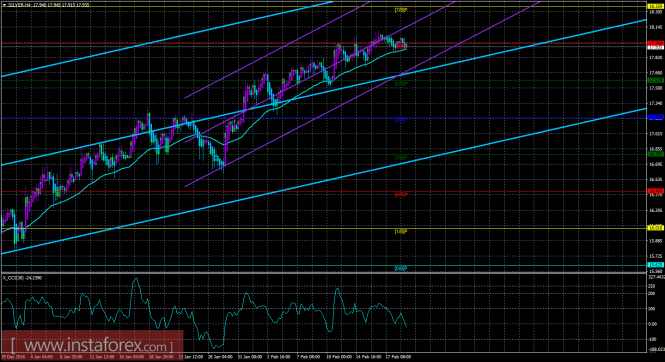Click the lower green price label on scale
The height and width of the screenshot is (362, 665).
click(x=656, y=154)
